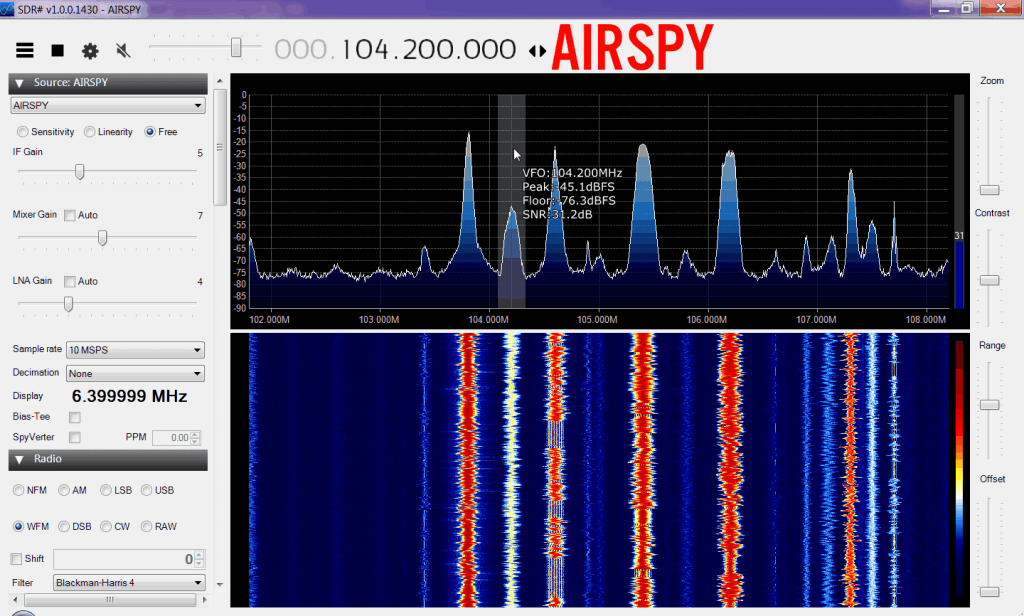
Task: Collapse the Source: AIRSPY panel
Action: (19, 83)
